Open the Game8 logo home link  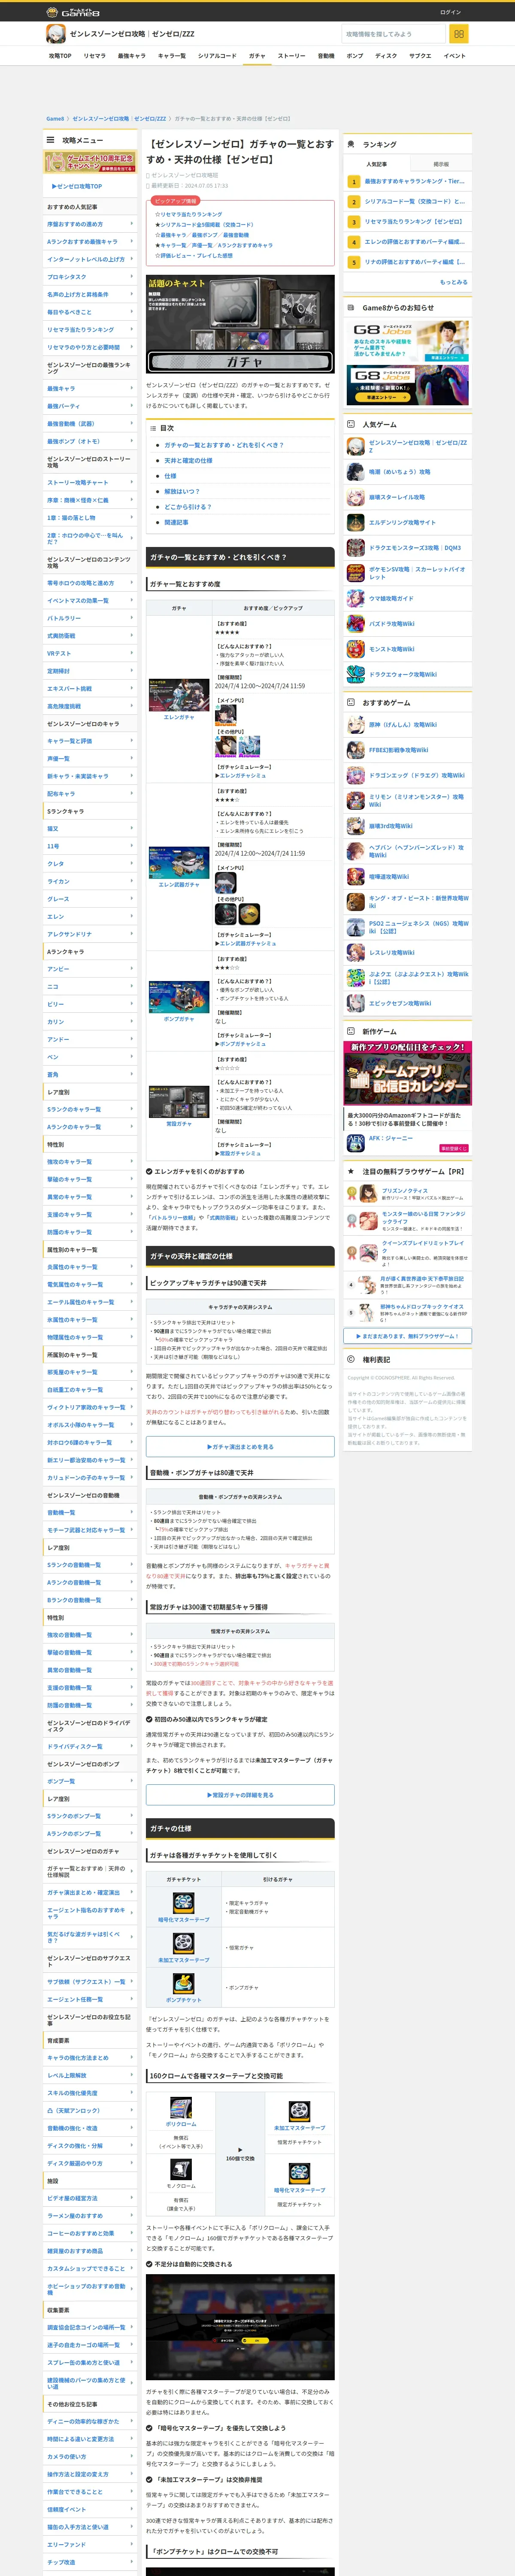pos(73,11)
